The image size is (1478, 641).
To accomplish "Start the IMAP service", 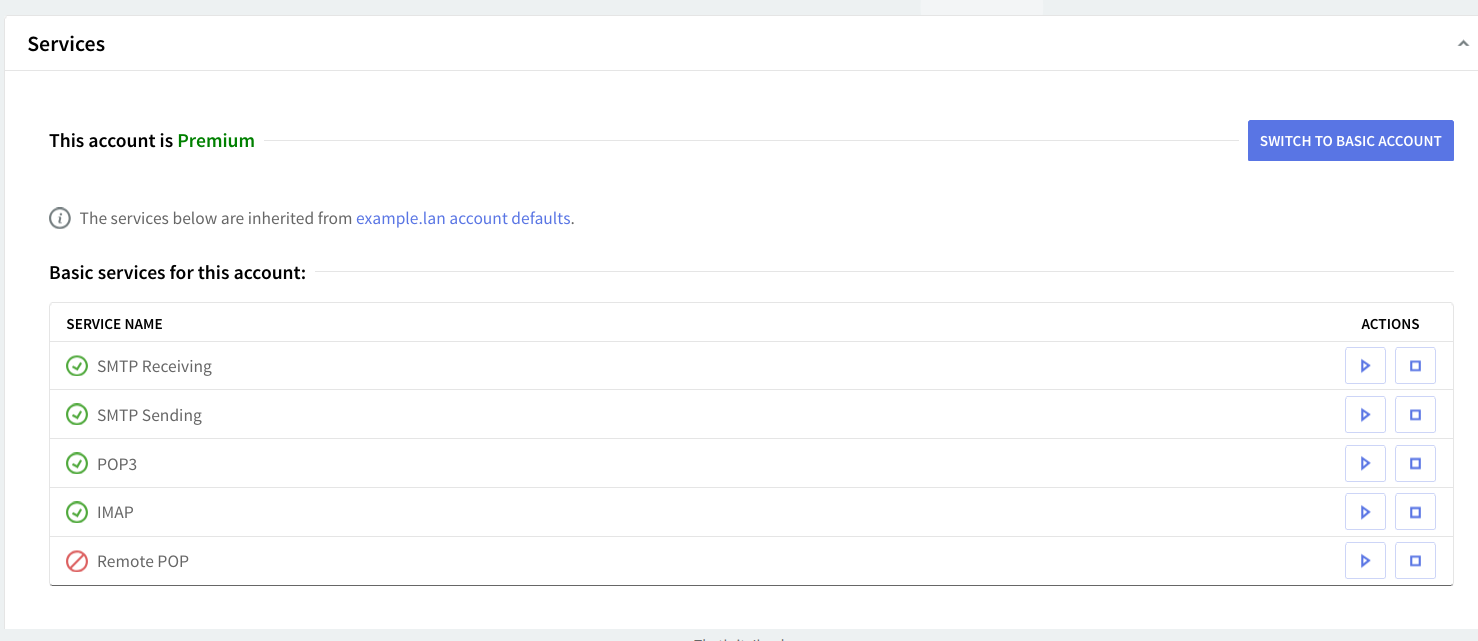I will point(1365,512).
